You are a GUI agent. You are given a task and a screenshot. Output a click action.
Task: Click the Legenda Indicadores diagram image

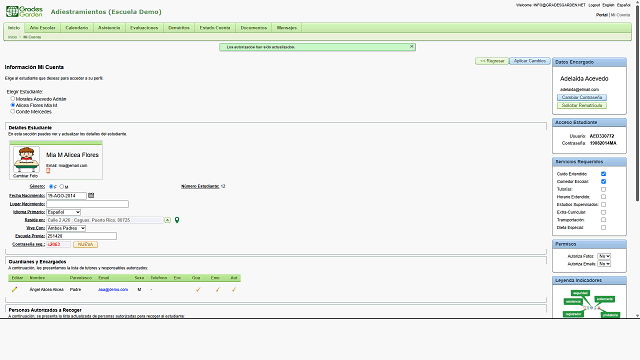coord(591,303)
